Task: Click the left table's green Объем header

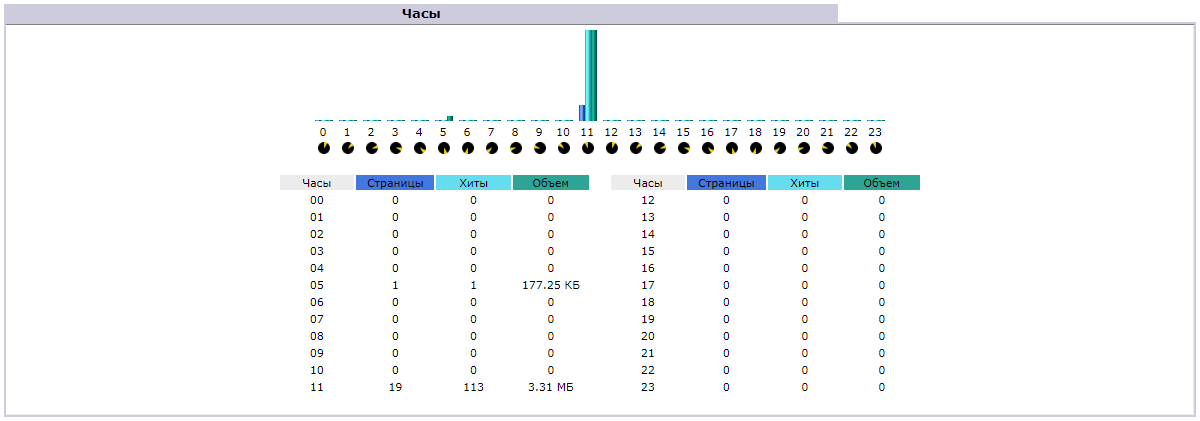Action: coord(550,183)
